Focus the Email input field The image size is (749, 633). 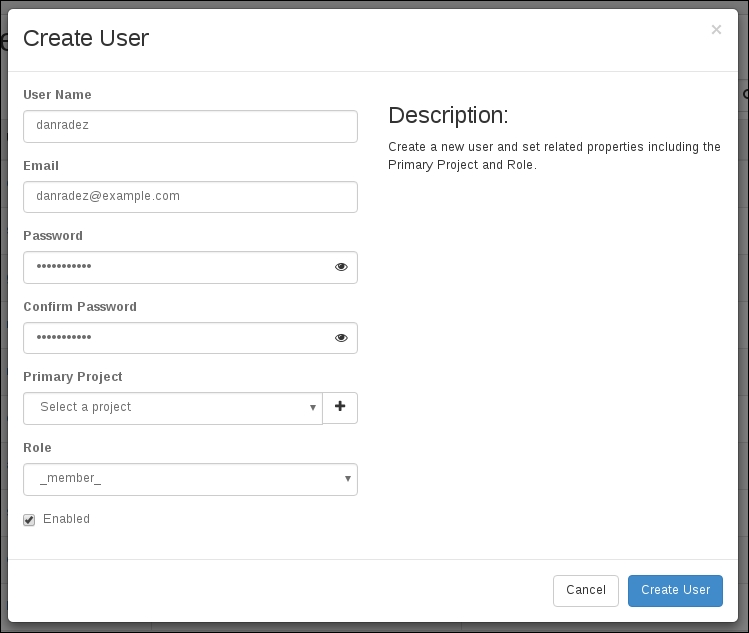click(190, 197)
